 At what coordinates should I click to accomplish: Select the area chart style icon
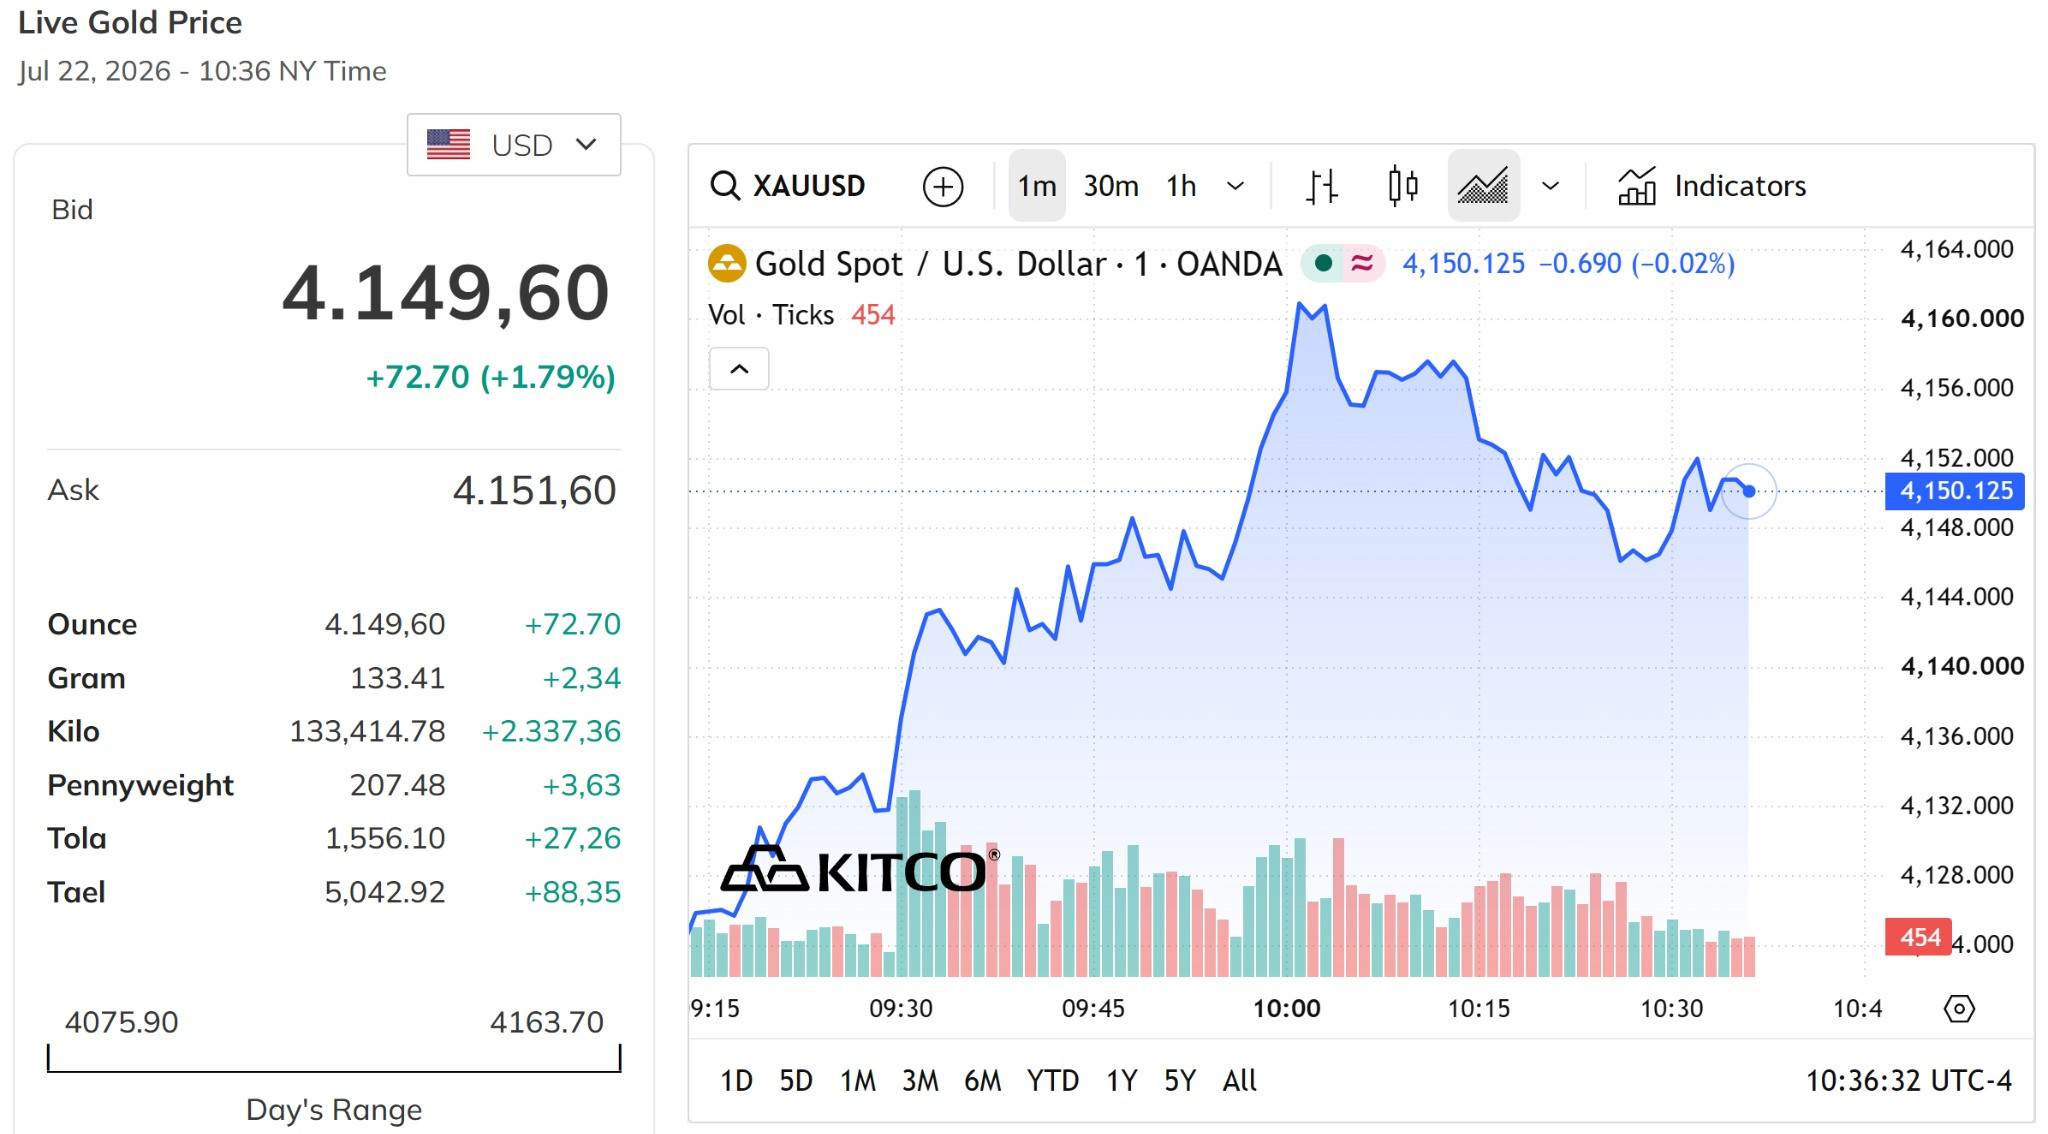click(1483, 186)
